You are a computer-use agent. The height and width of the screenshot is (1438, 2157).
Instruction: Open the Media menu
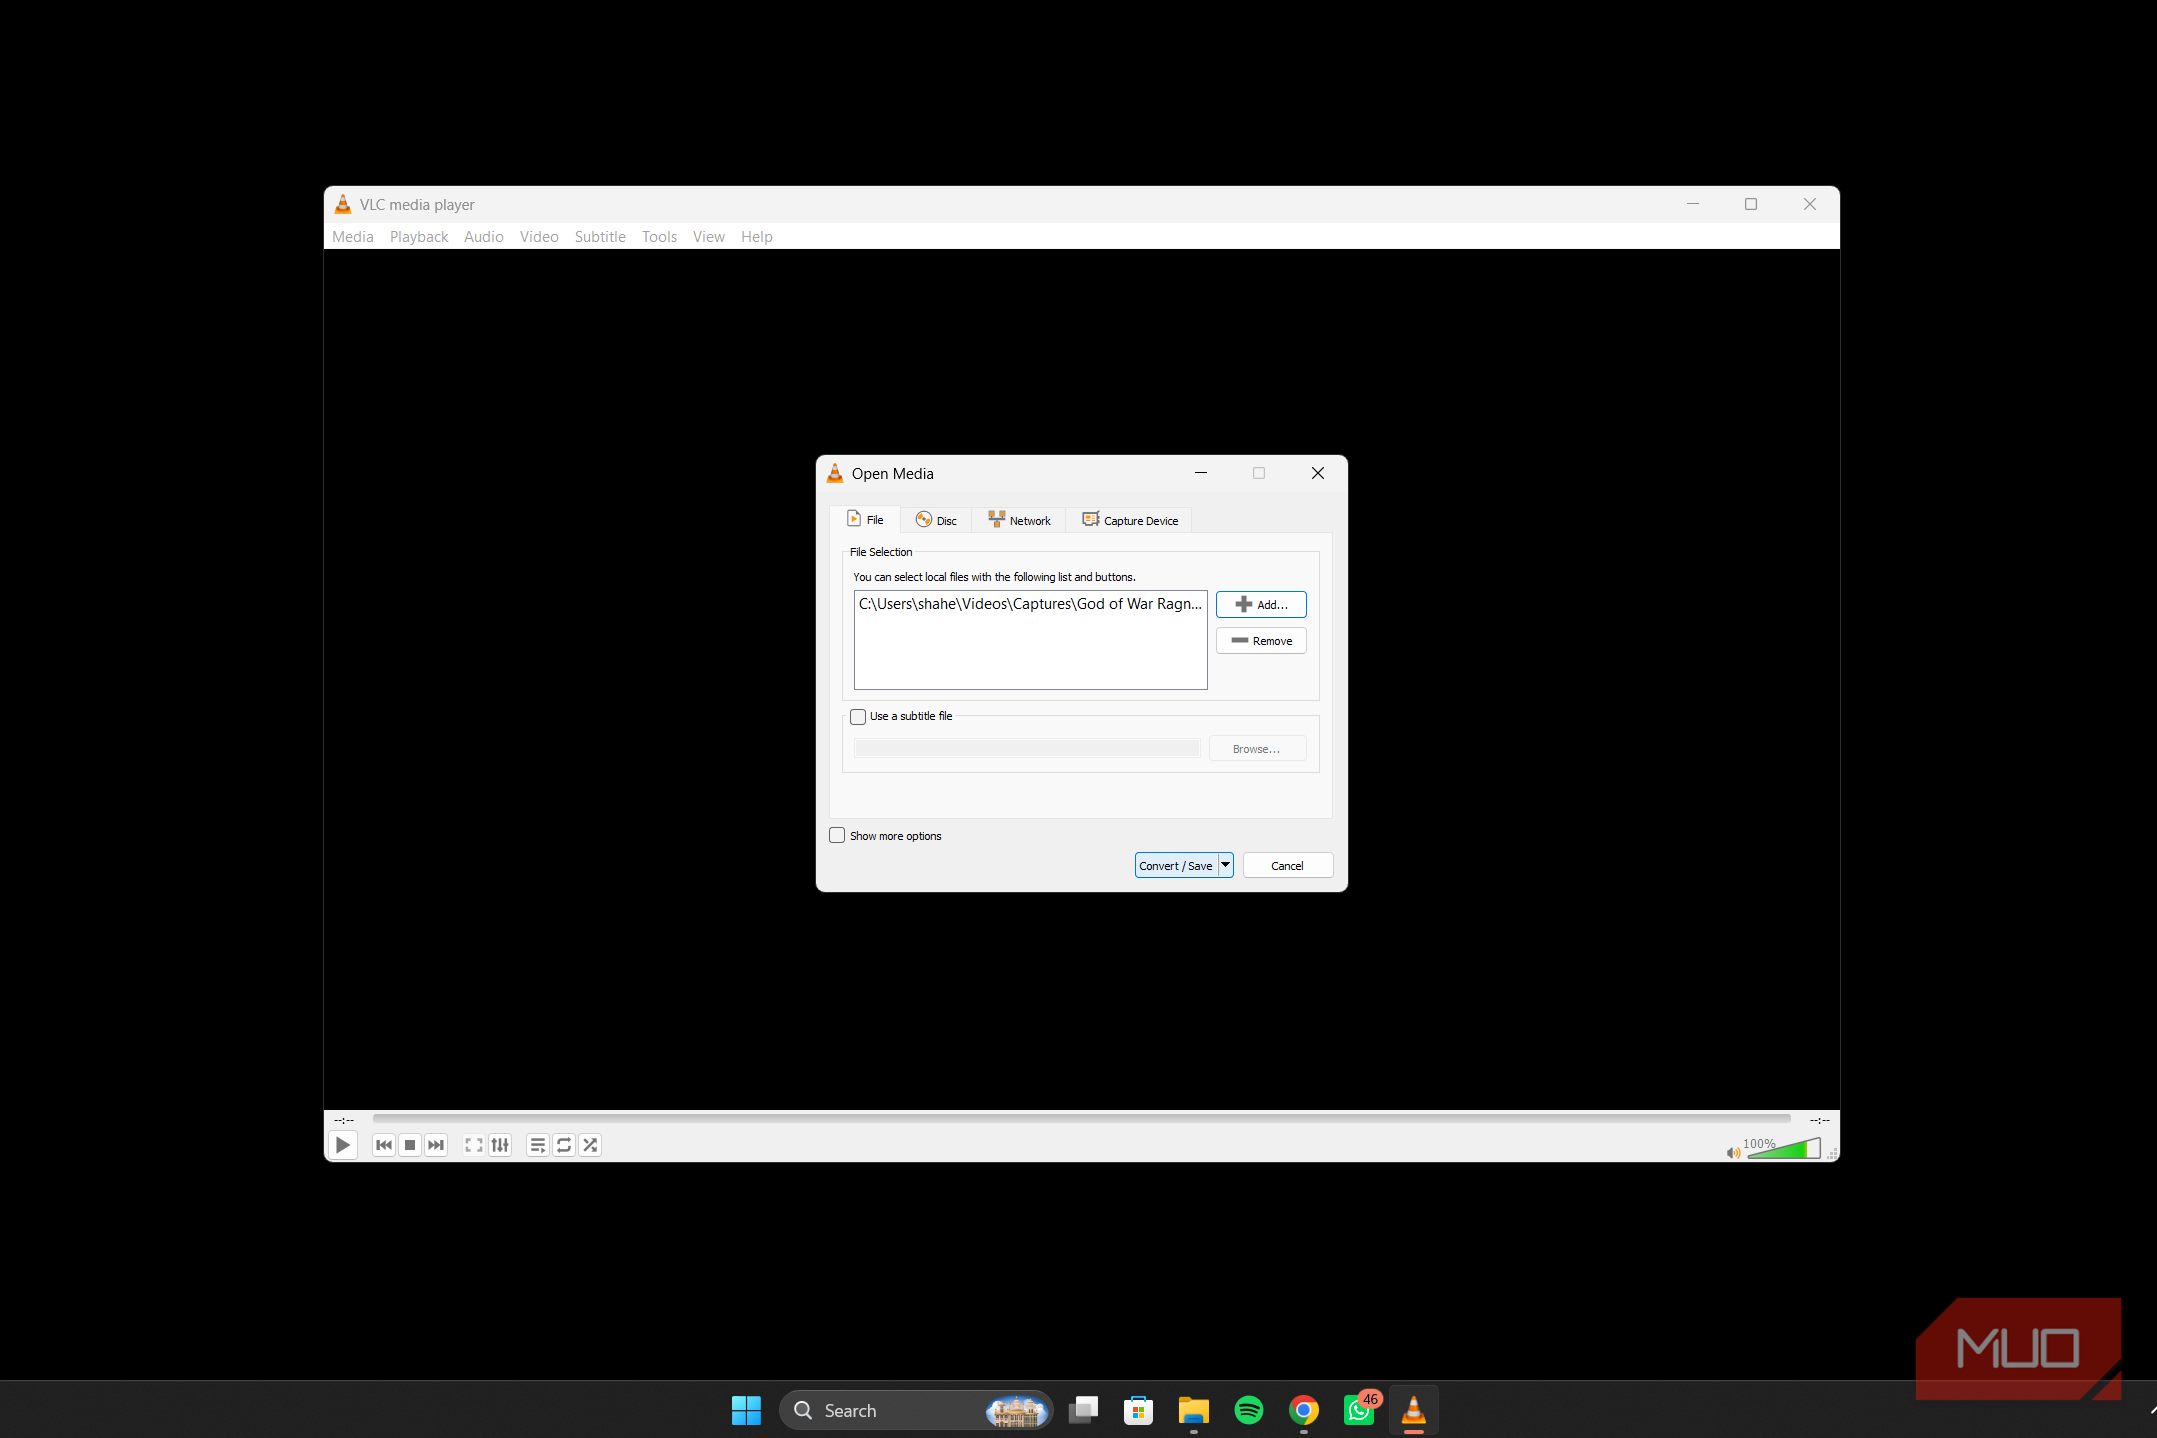[353, 236]
